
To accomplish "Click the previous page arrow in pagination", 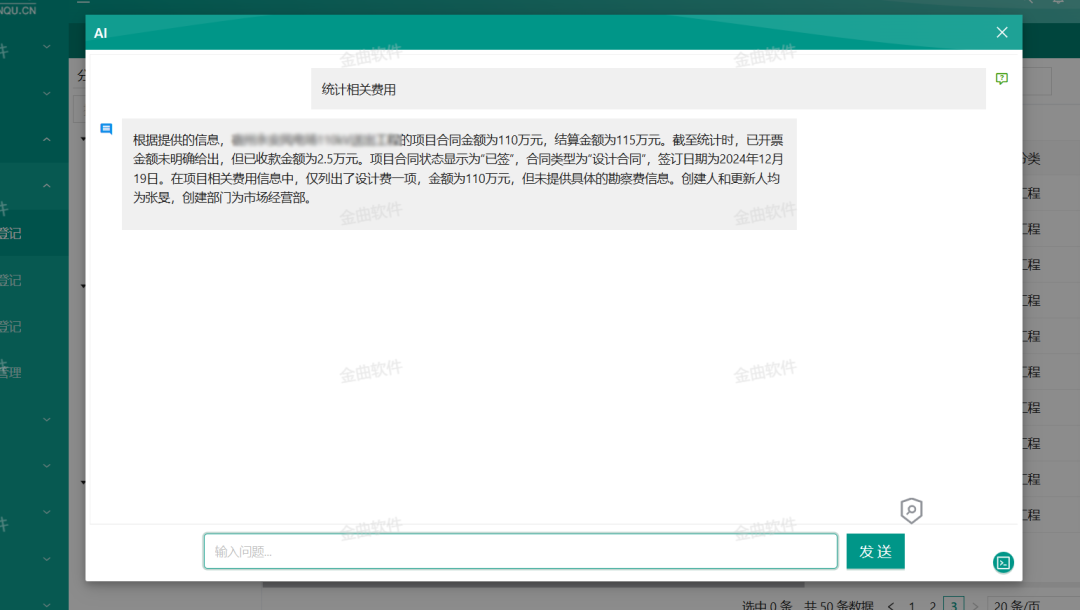I will click(x=889, y=606).
